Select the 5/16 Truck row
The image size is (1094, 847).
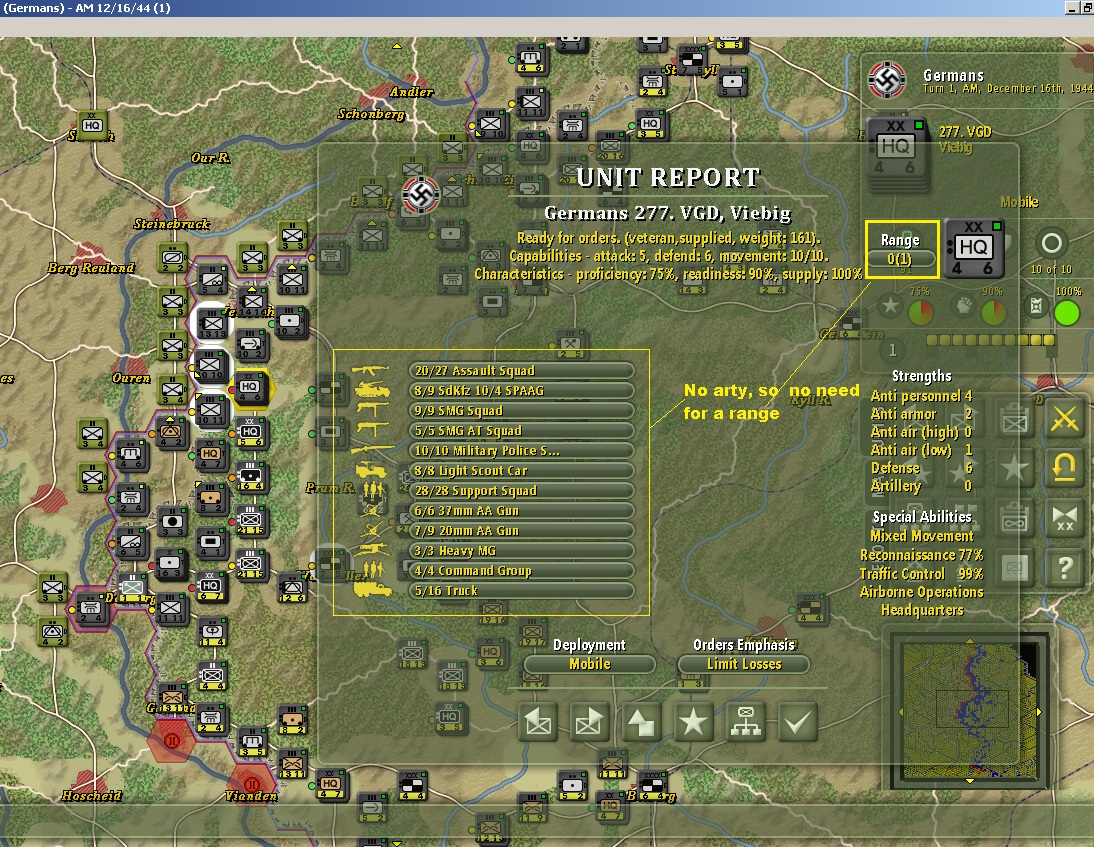click(x=521, y=591)
